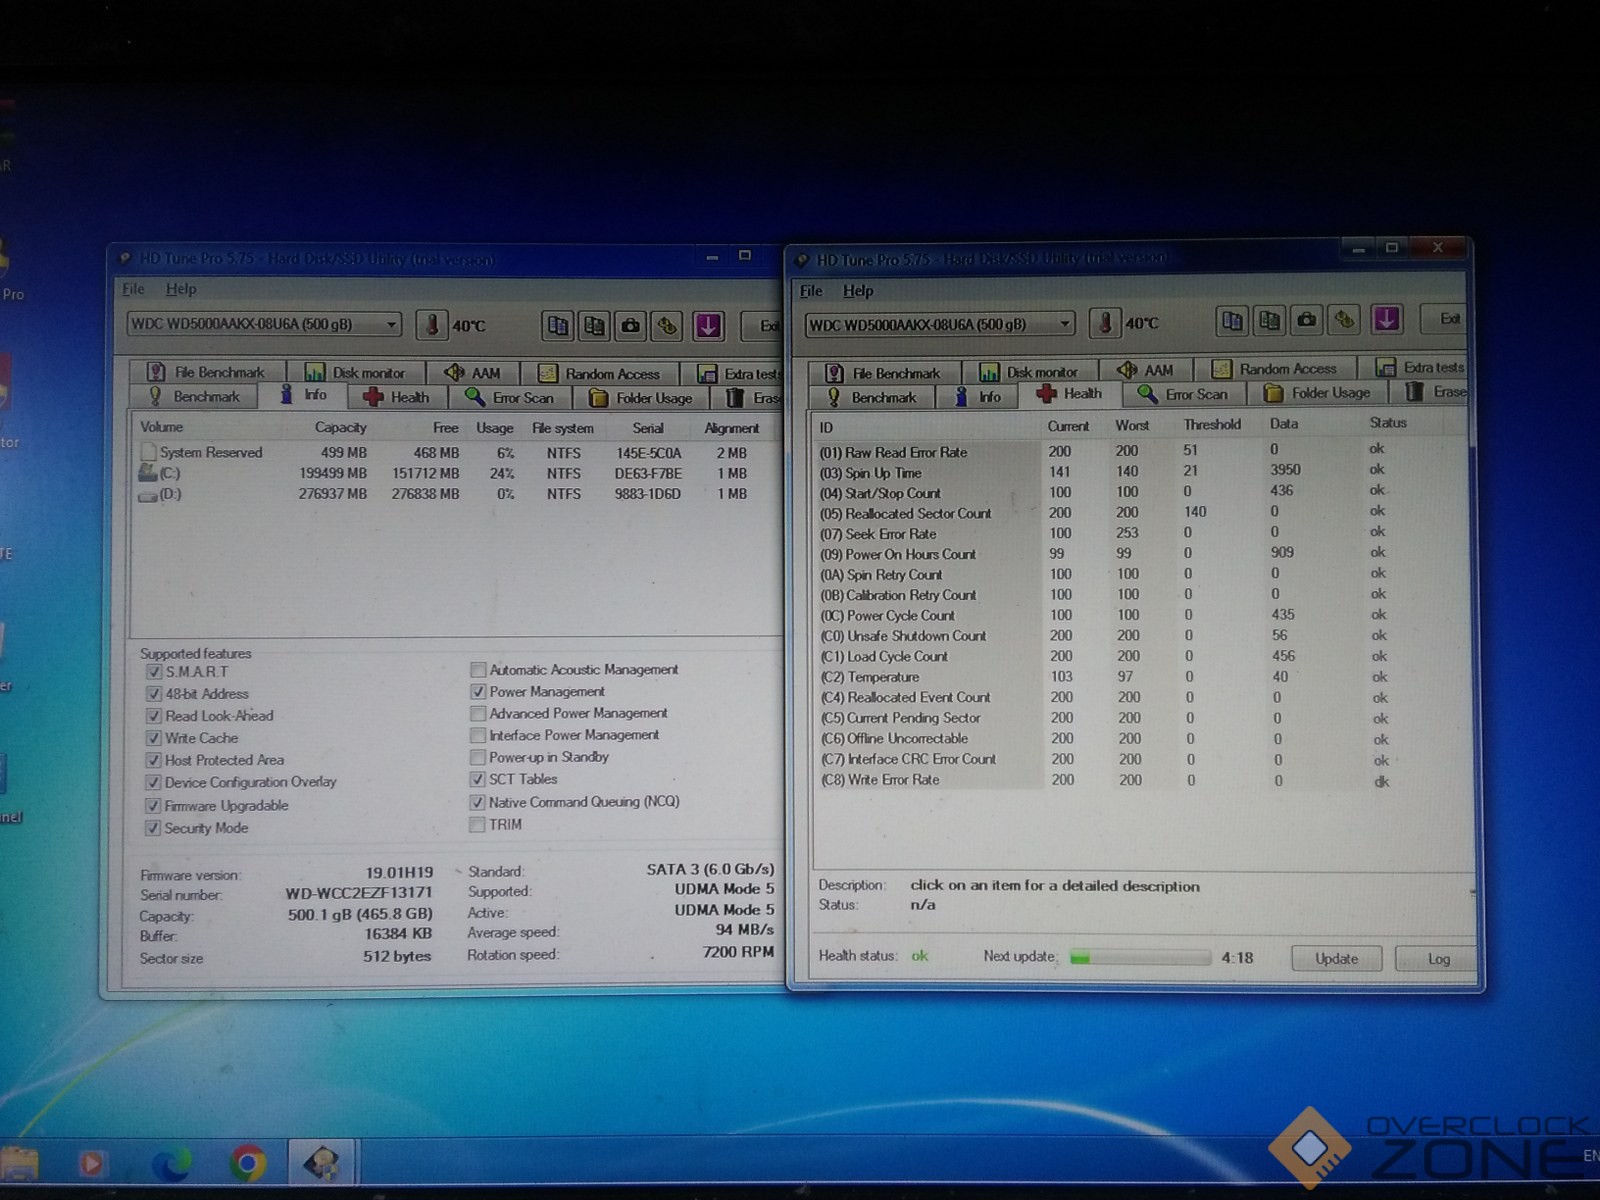Click Log button in Health tab
Image resolution: width=1600 pixels, height=1200 pixels.
(1437, 958)
